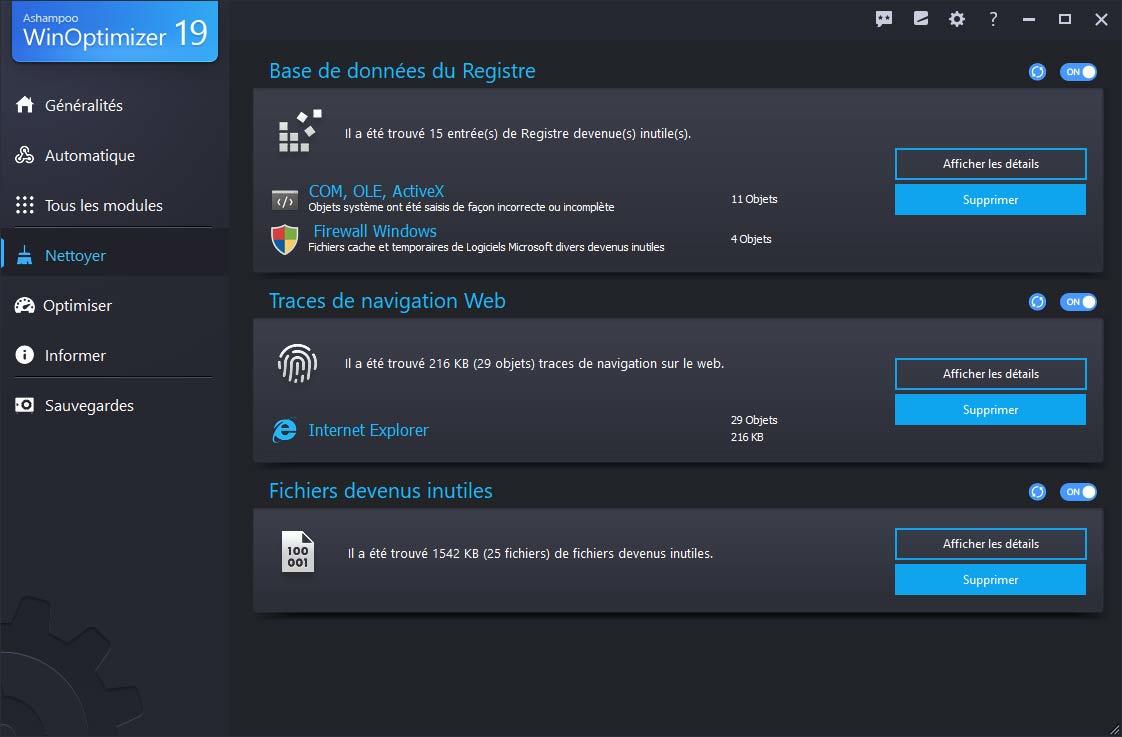The width and height of the screenshot is (1122, 737).
Task: Click the Informer info icon
Action: pyautogui.click(x=25, y=355)
